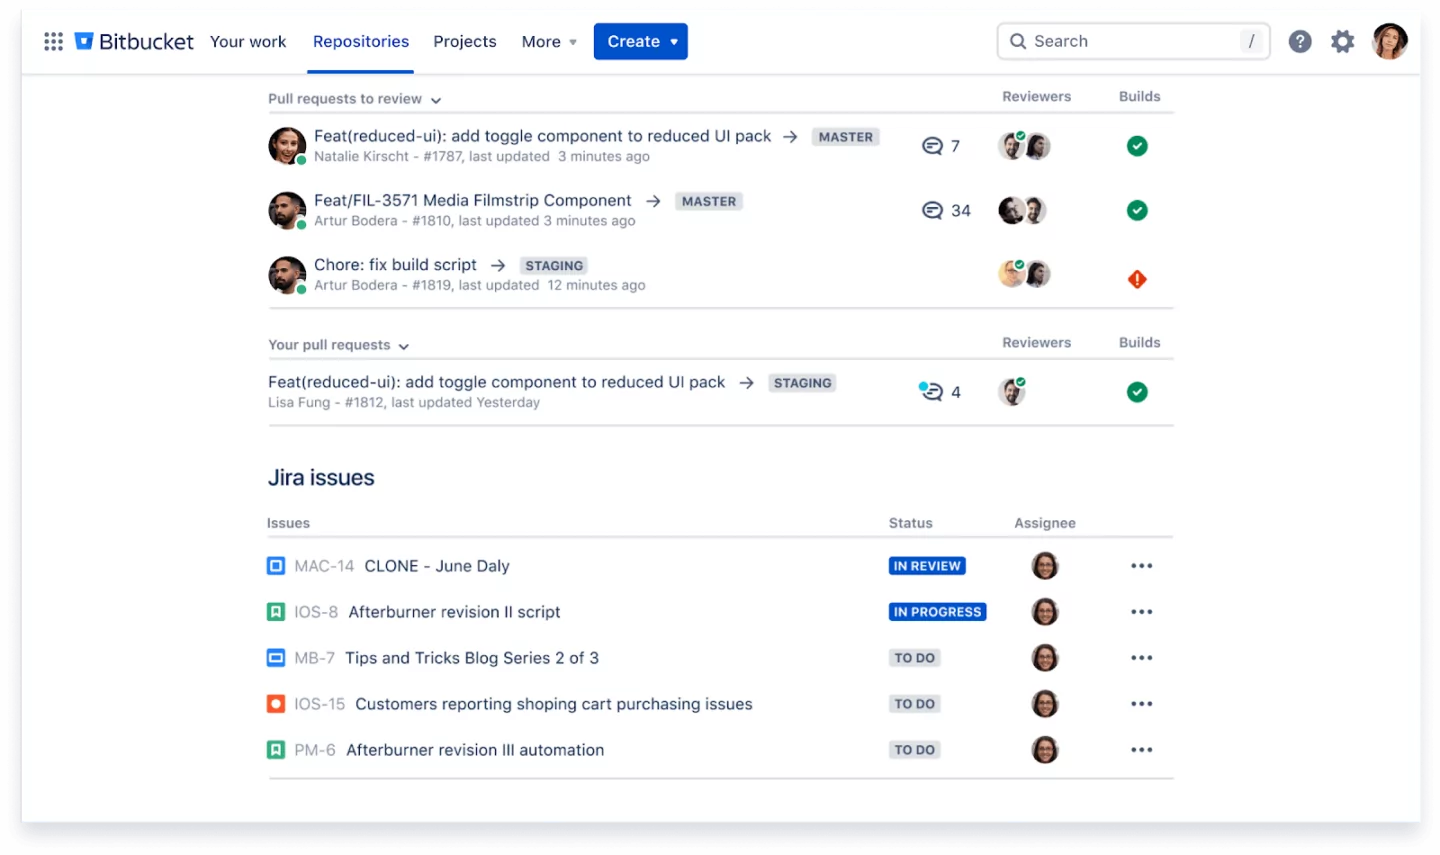Open issue CLONE - June Daly
The width and height of the screenshot is (1440, 855).
[437, 566]
